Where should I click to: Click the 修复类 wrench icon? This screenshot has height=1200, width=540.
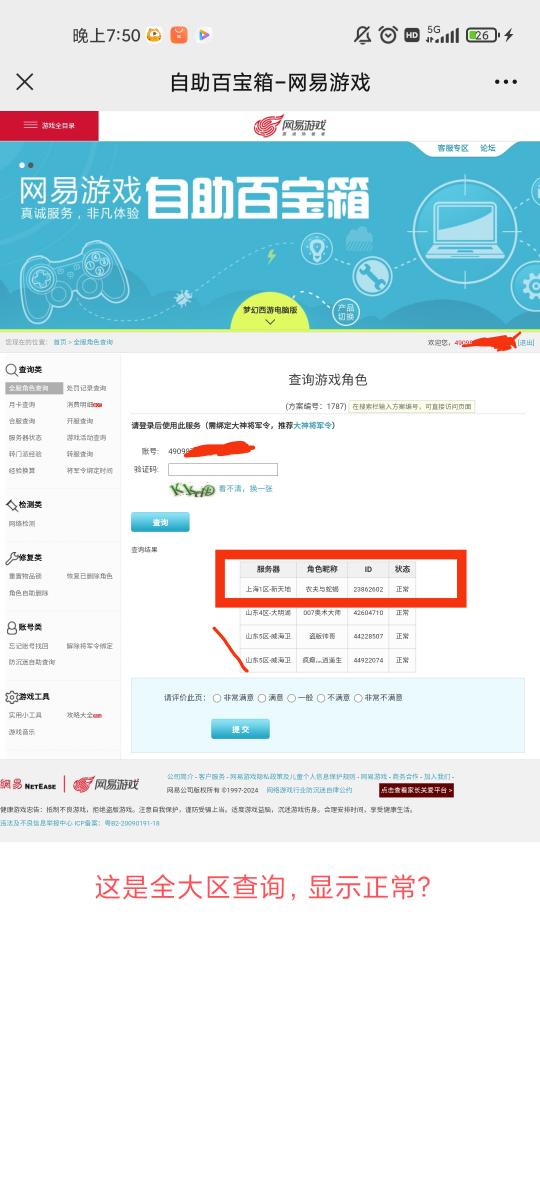tap(11, 558)
